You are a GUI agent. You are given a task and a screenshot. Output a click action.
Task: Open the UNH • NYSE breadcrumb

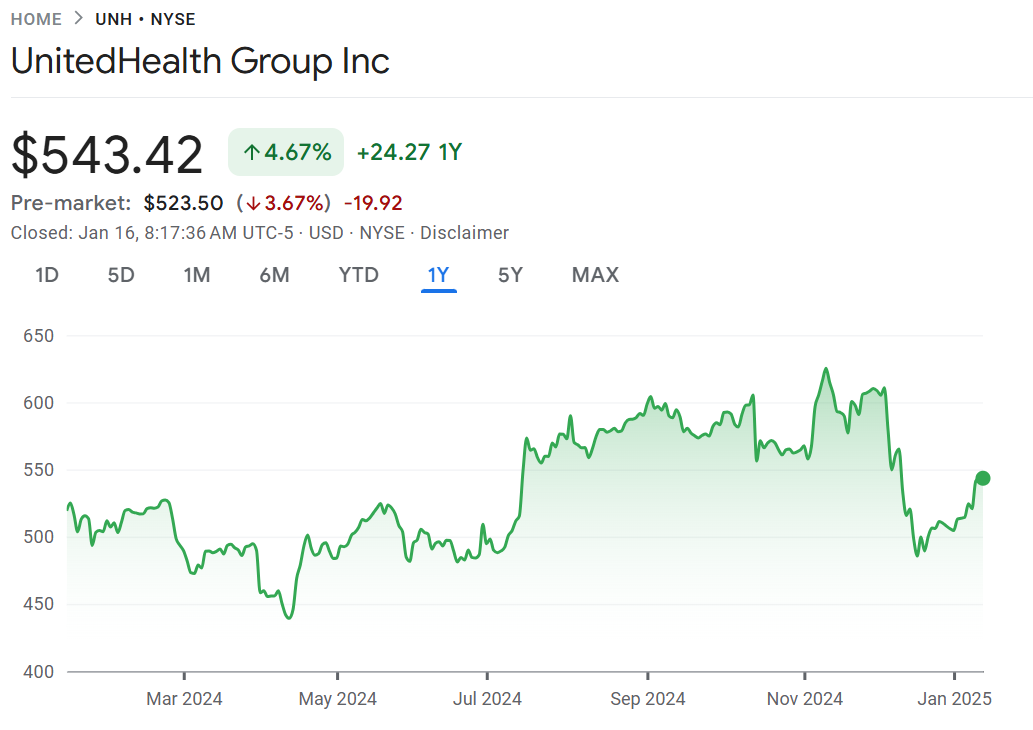pyautogui.click(x=145, y=19)
